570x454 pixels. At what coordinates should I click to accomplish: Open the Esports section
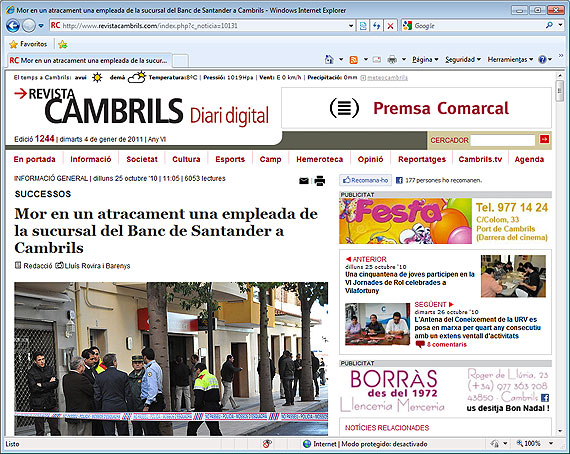[230, 159]
